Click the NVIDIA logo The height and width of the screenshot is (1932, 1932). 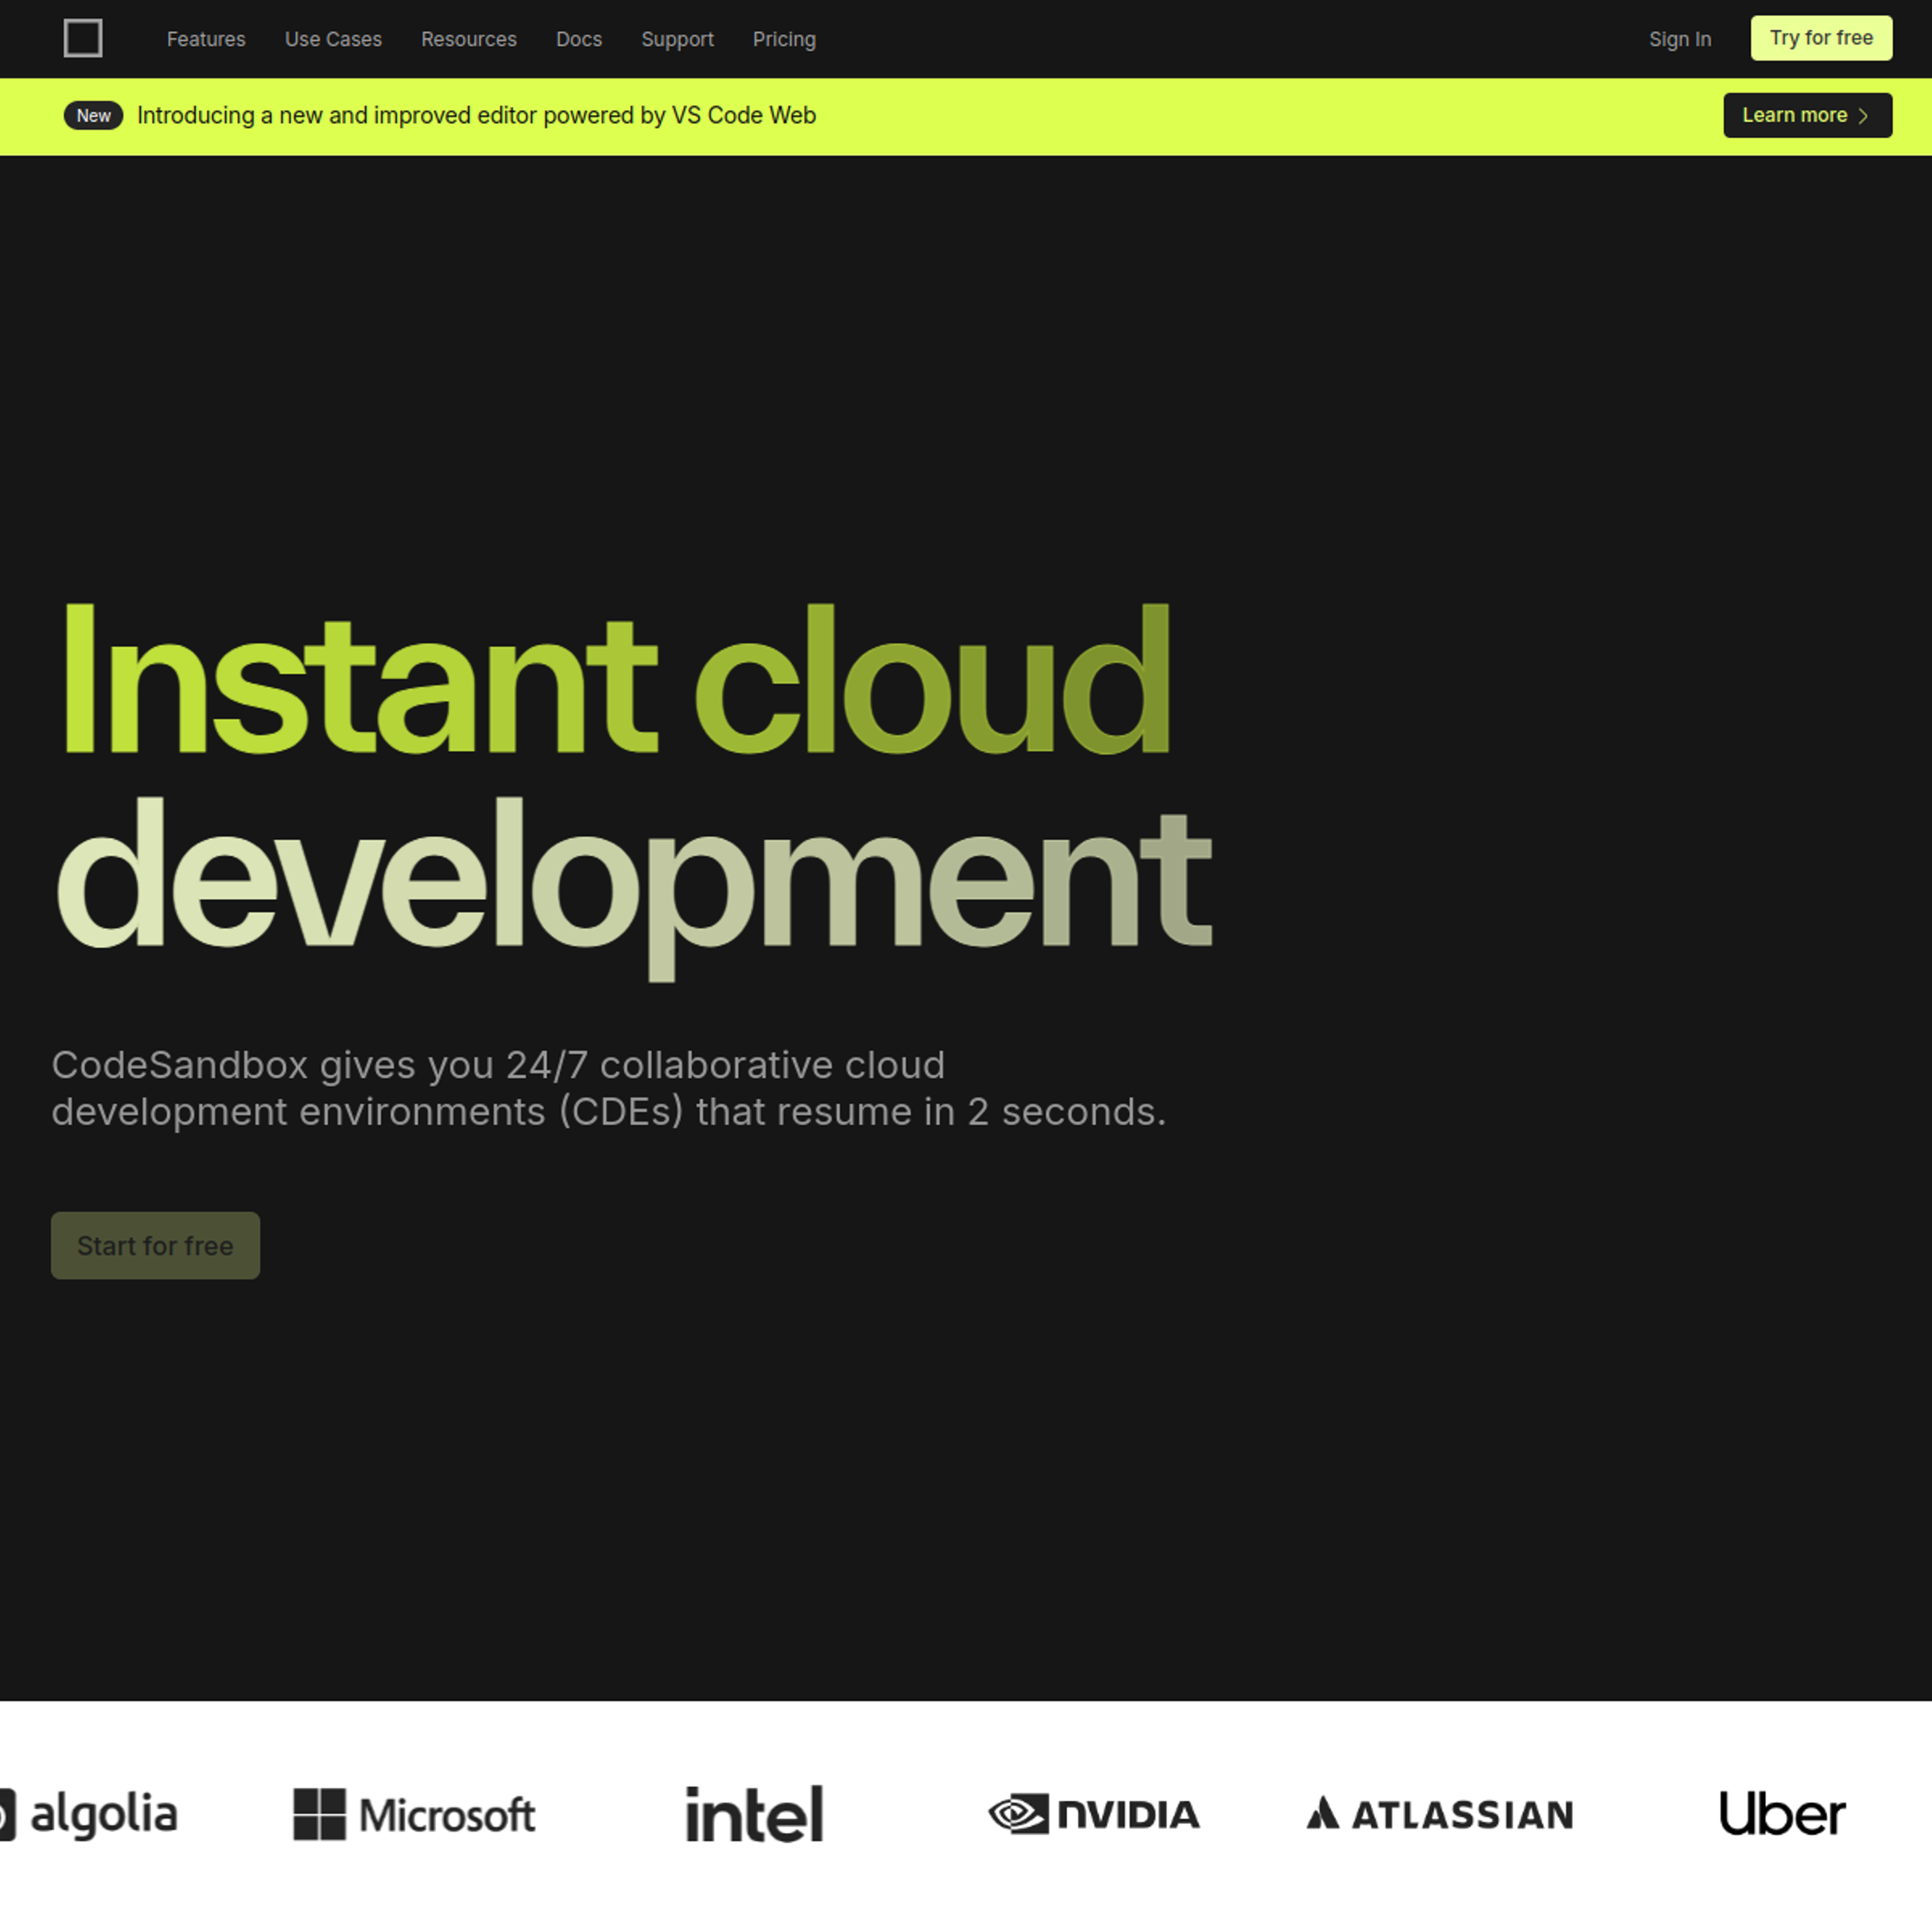(1094, 1814)
